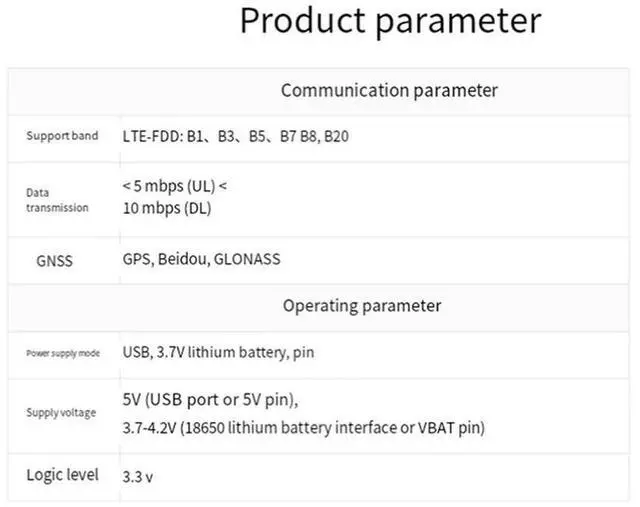The height and width of the screenshot is (507, 640).
Task: Select the Logic level row label
Action: click(62, 475)
